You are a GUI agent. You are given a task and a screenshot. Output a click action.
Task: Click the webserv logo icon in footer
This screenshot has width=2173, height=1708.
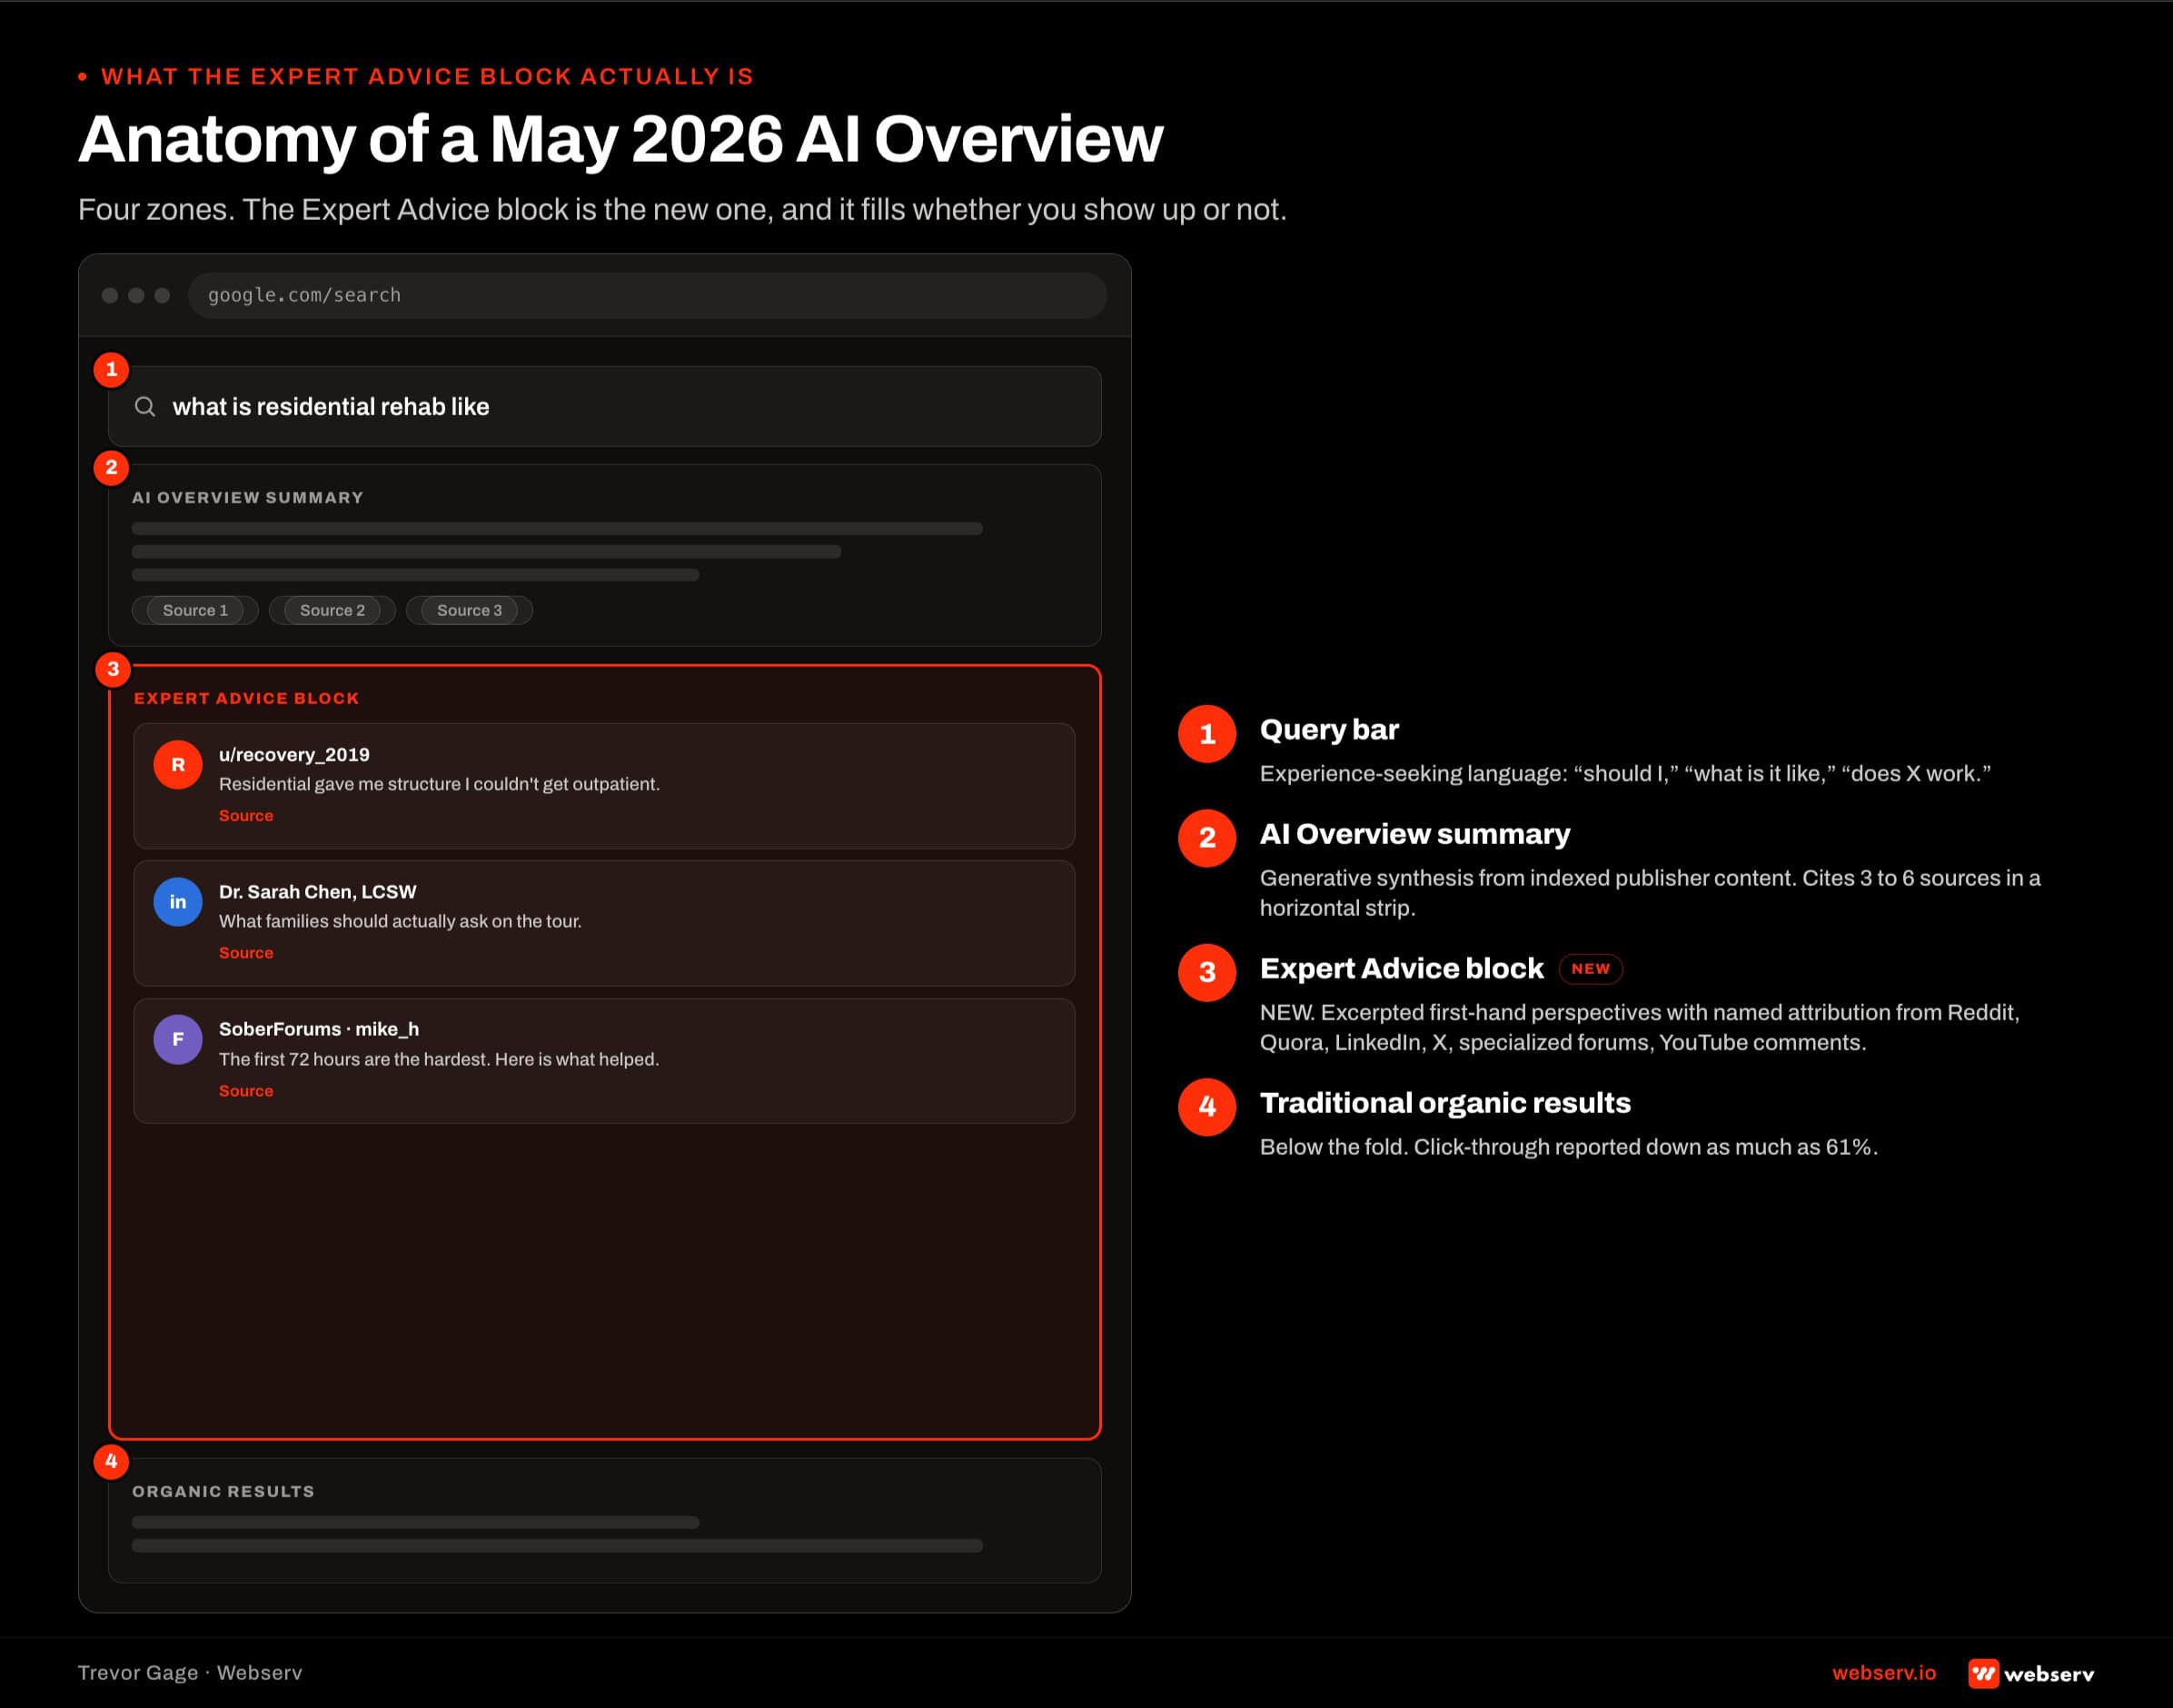(x=1983, y=1673)
